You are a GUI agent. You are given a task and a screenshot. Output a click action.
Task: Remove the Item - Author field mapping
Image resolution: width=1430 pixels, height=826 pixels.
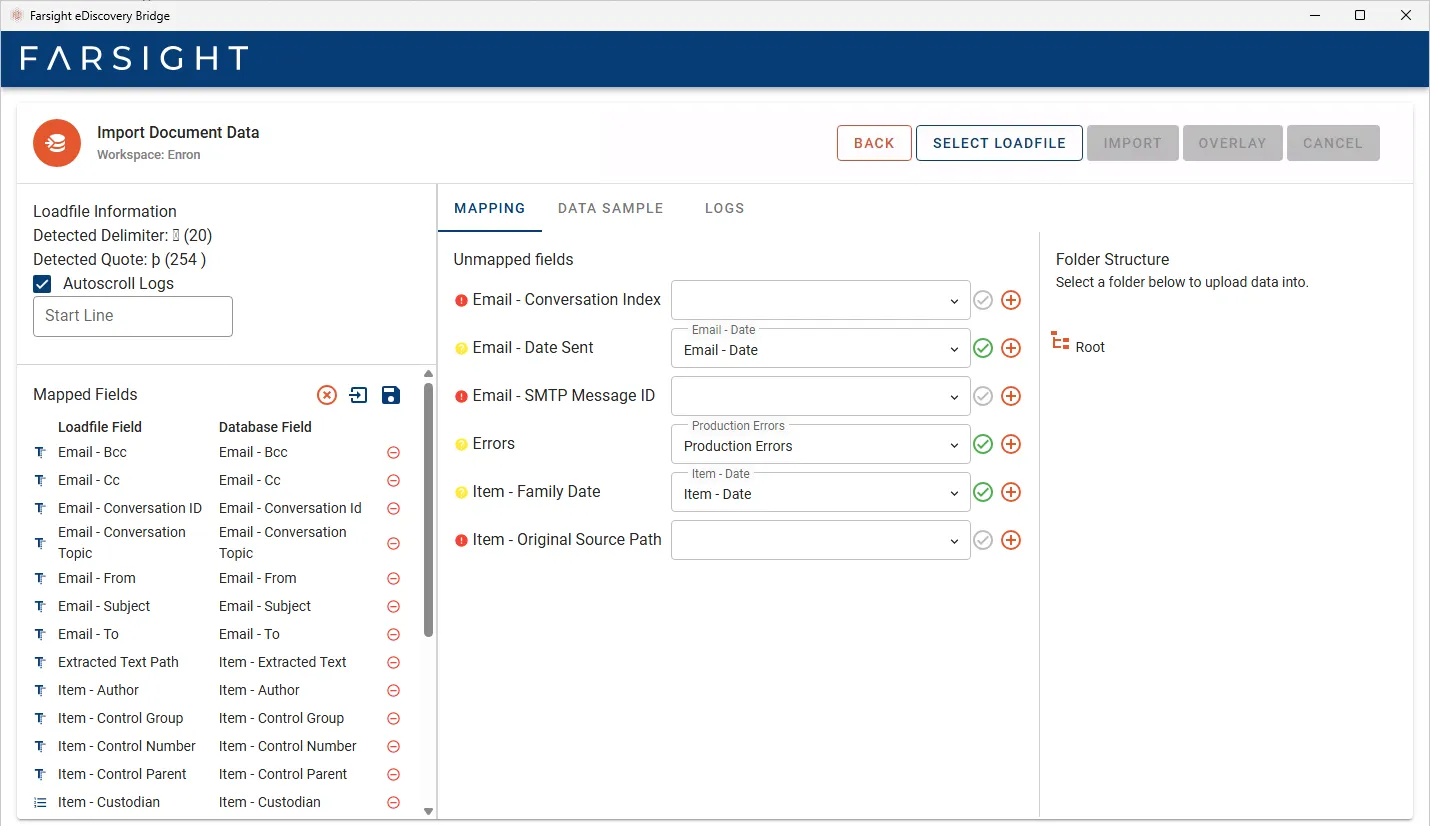(393, 691)
